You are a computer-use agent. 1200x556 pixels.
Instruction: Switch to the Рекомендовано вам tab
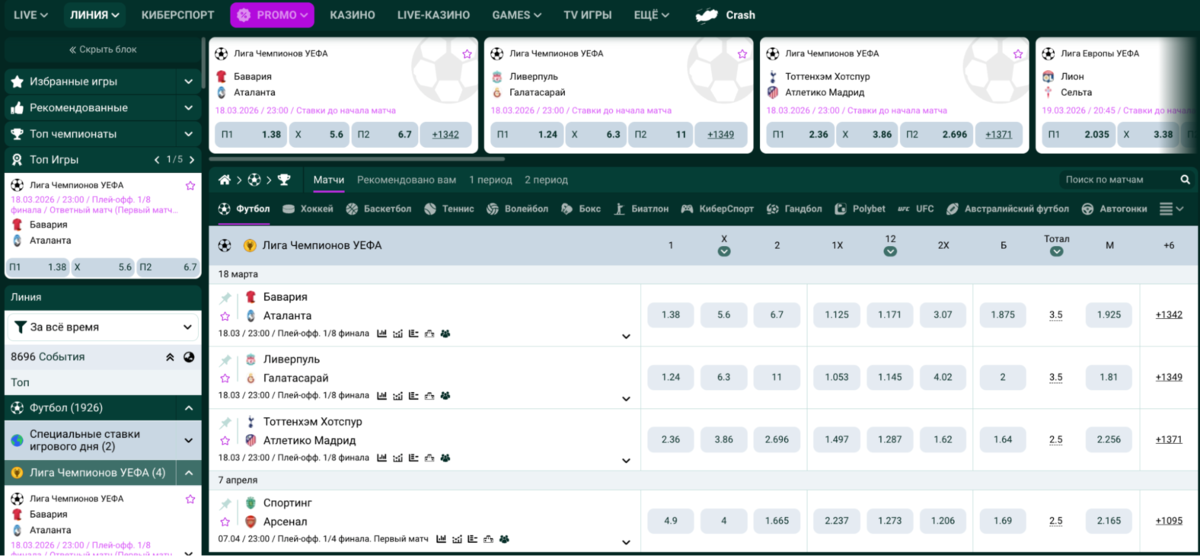pyautogui.click(x=406, y=180)
